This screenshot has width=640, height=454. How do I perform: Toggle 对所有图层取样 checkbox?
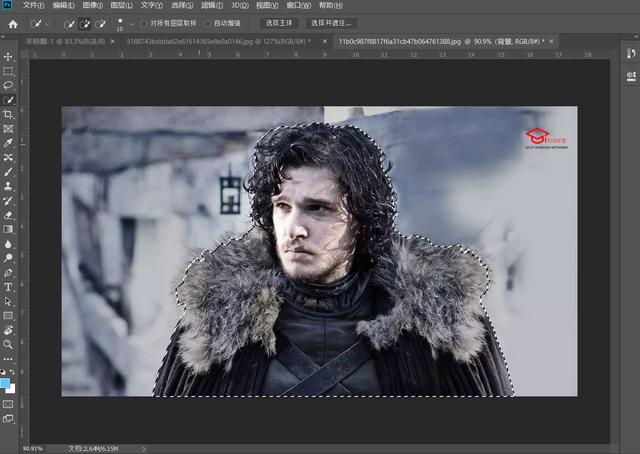click(144, 24)
